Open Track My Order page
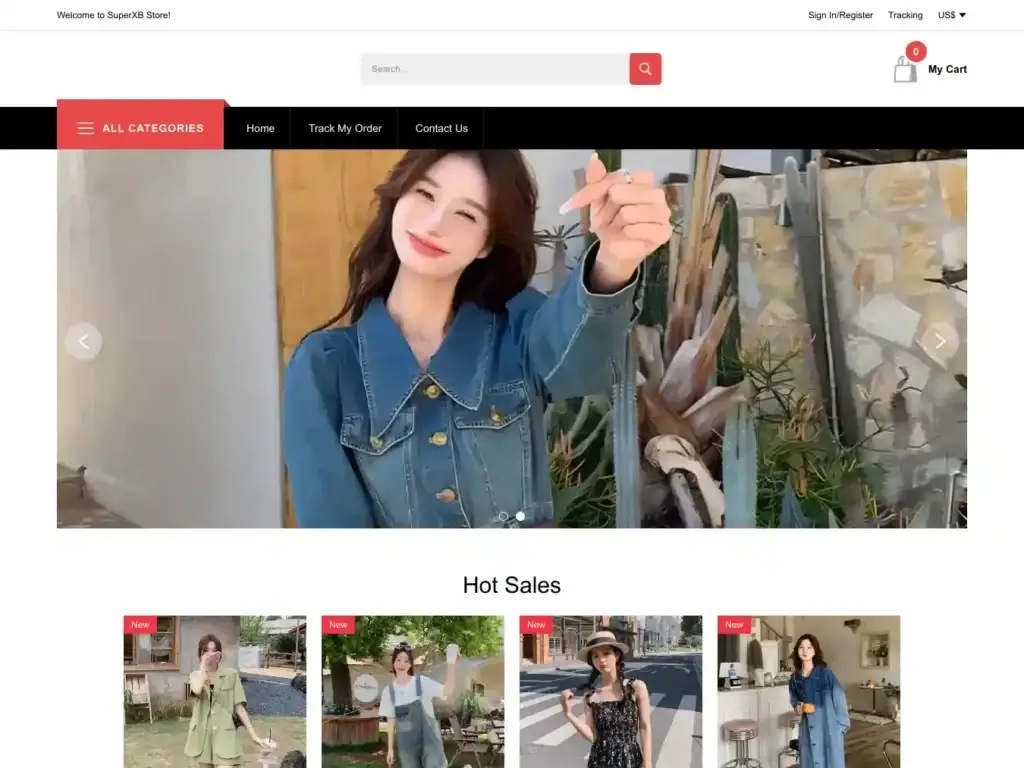1024x768 pixels. pos(345,128)
